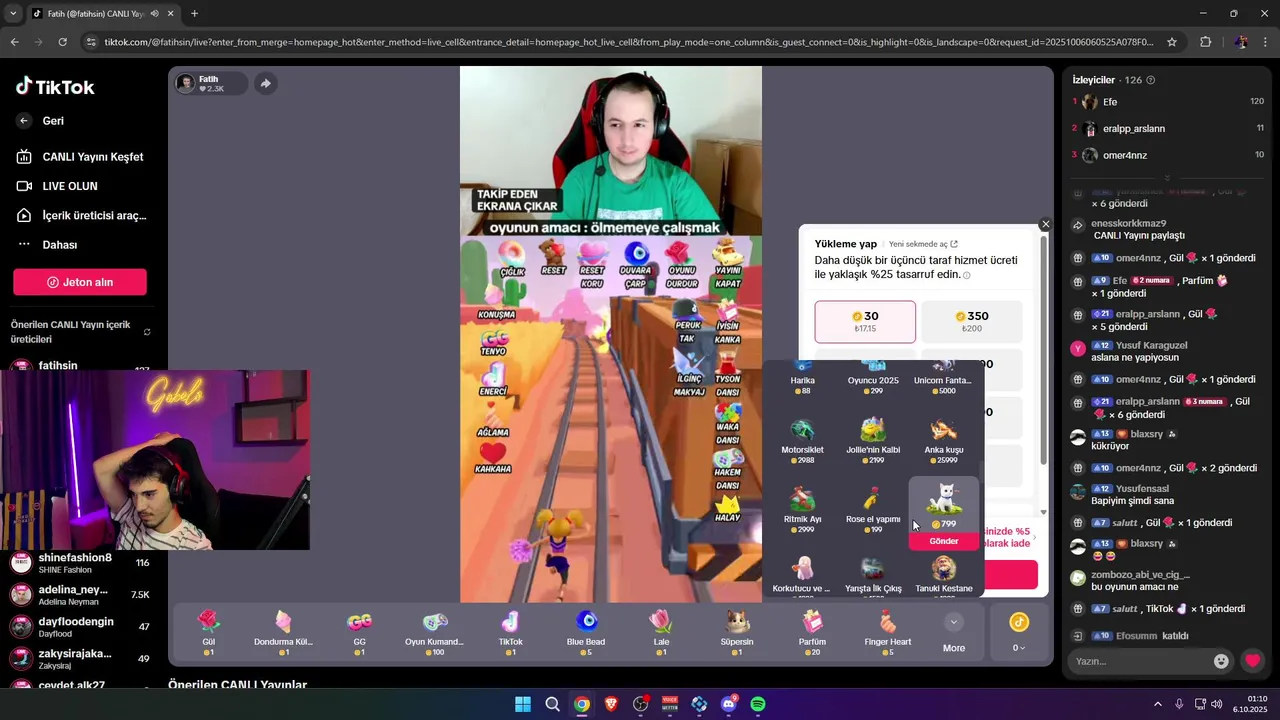Image resolution: width=1280 pixels, height=720 pixels.
Task: Open Brave browser from the taskbar
Action: pyautogui.click(x=611, y=704)
